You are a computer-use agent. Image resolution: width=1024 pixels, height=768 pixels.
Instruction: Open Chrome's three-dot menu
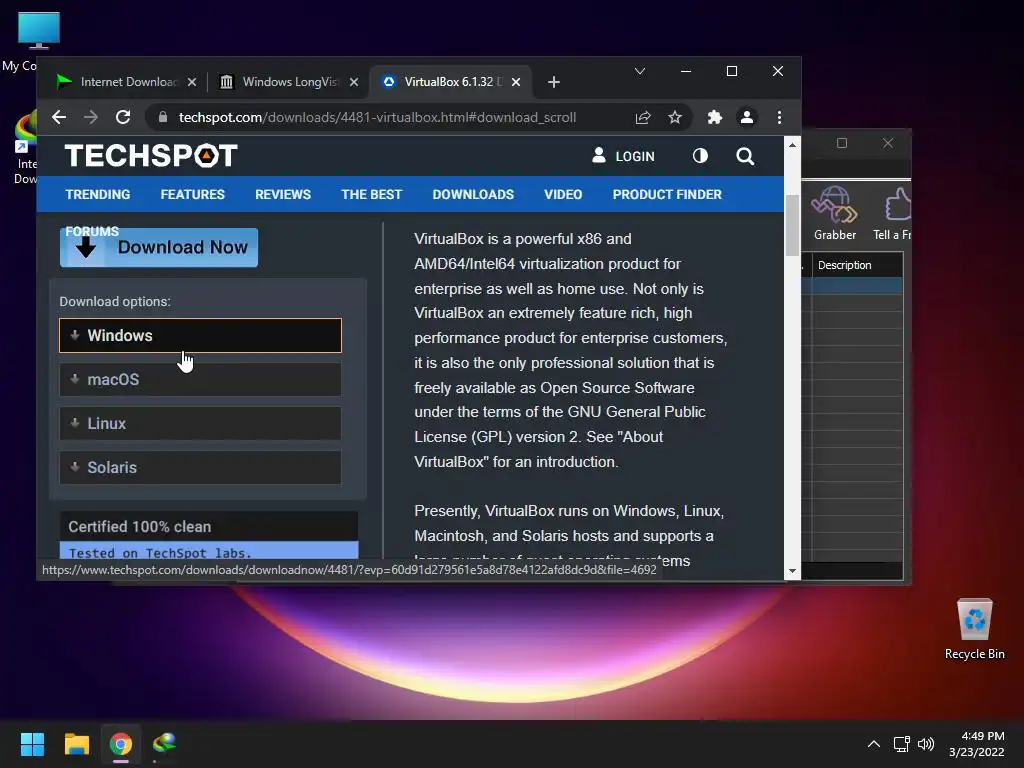pos(779,118)
